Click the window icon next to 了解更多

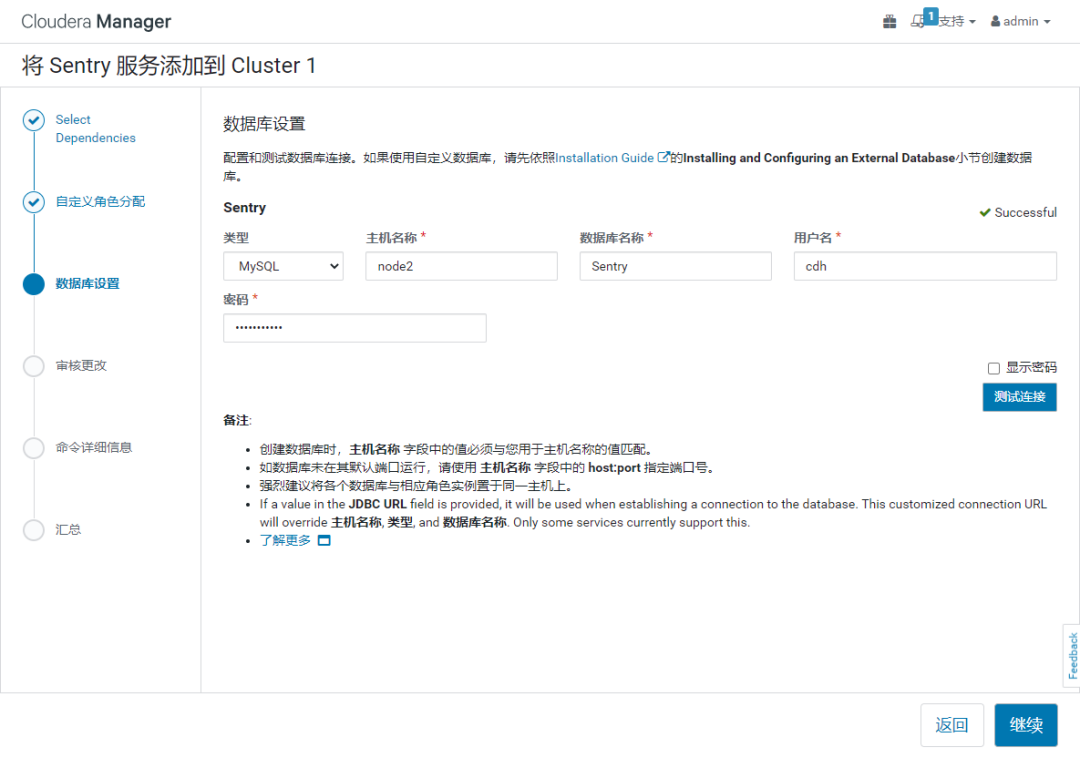pos(324,540)
